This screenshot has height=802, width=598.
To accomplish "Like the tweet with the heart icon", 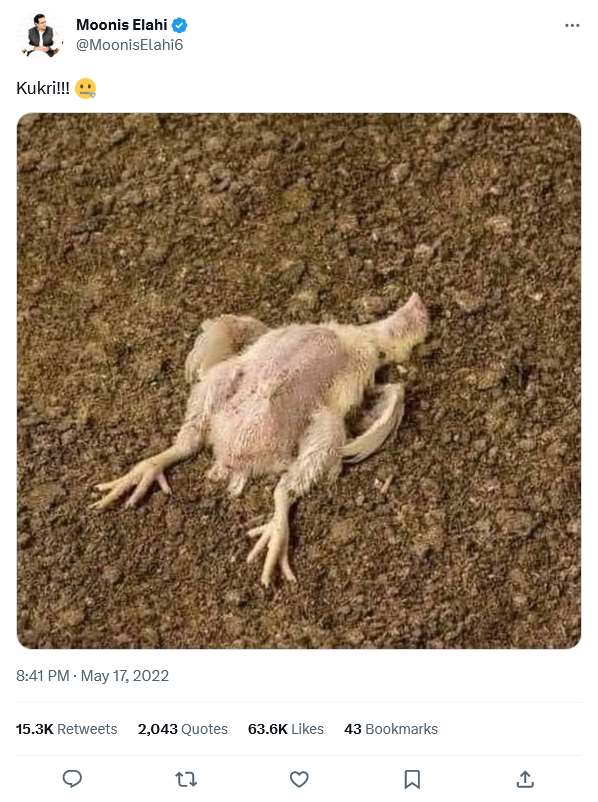I will click(x=299, y=779).
